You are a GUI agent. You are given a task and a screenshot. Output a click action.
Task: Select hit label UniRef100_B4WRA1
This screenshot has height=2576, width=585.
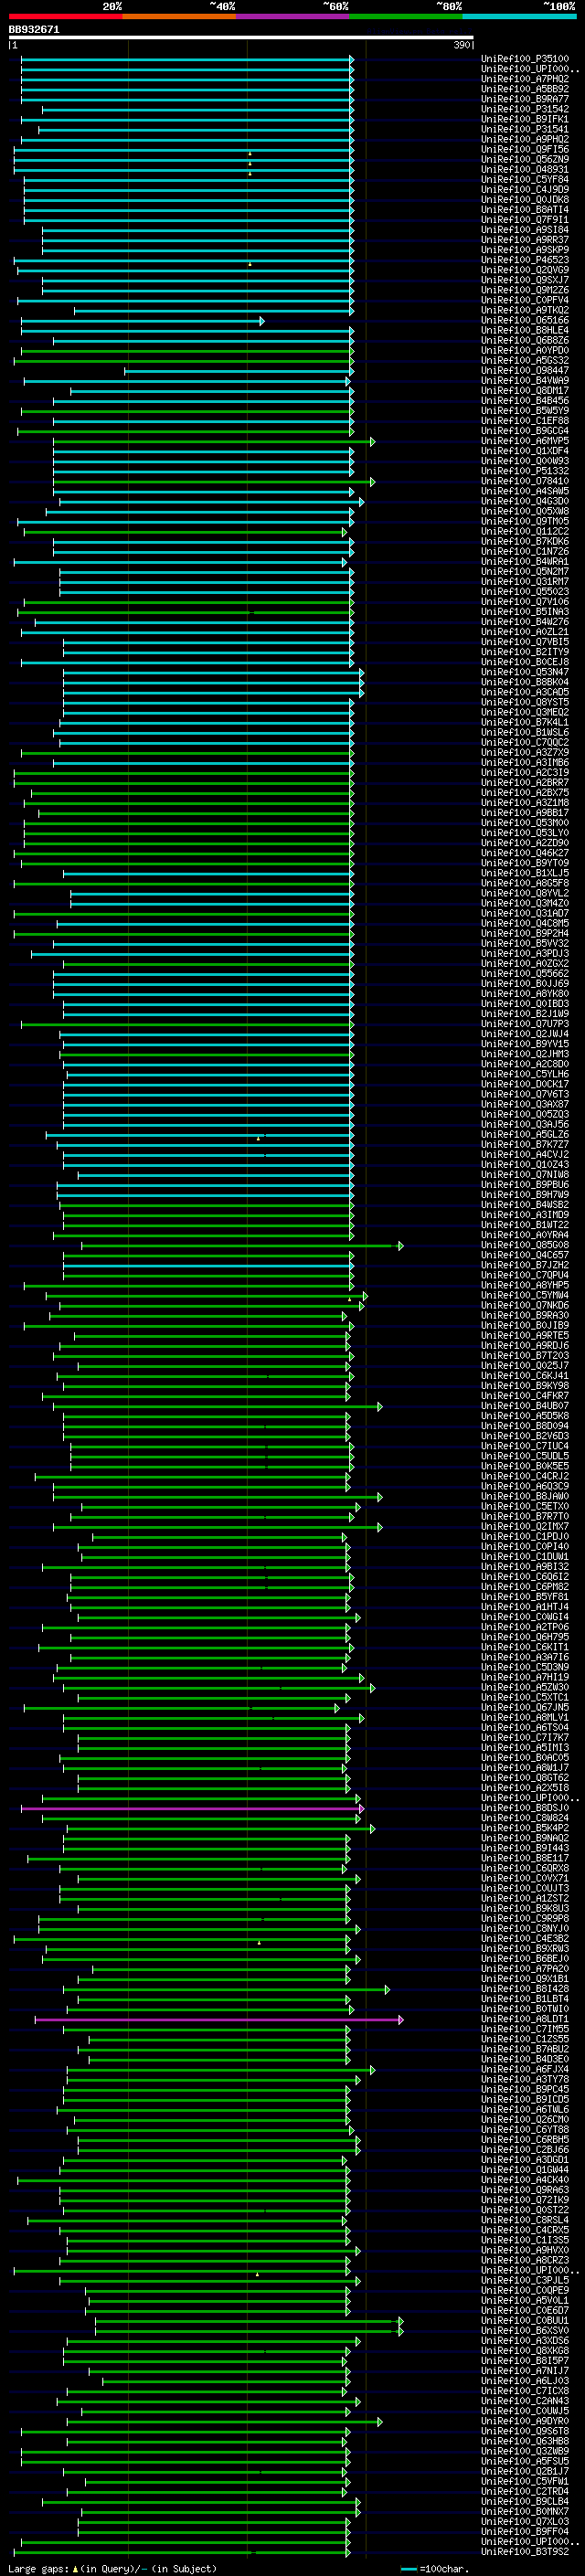525,562
